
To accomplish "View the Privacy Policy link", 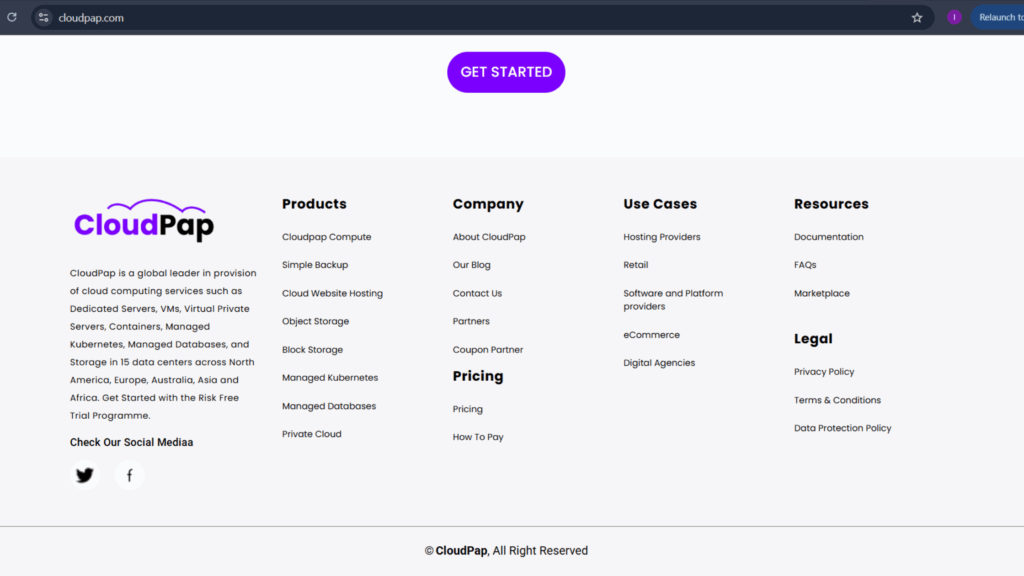I will [824, 372].
